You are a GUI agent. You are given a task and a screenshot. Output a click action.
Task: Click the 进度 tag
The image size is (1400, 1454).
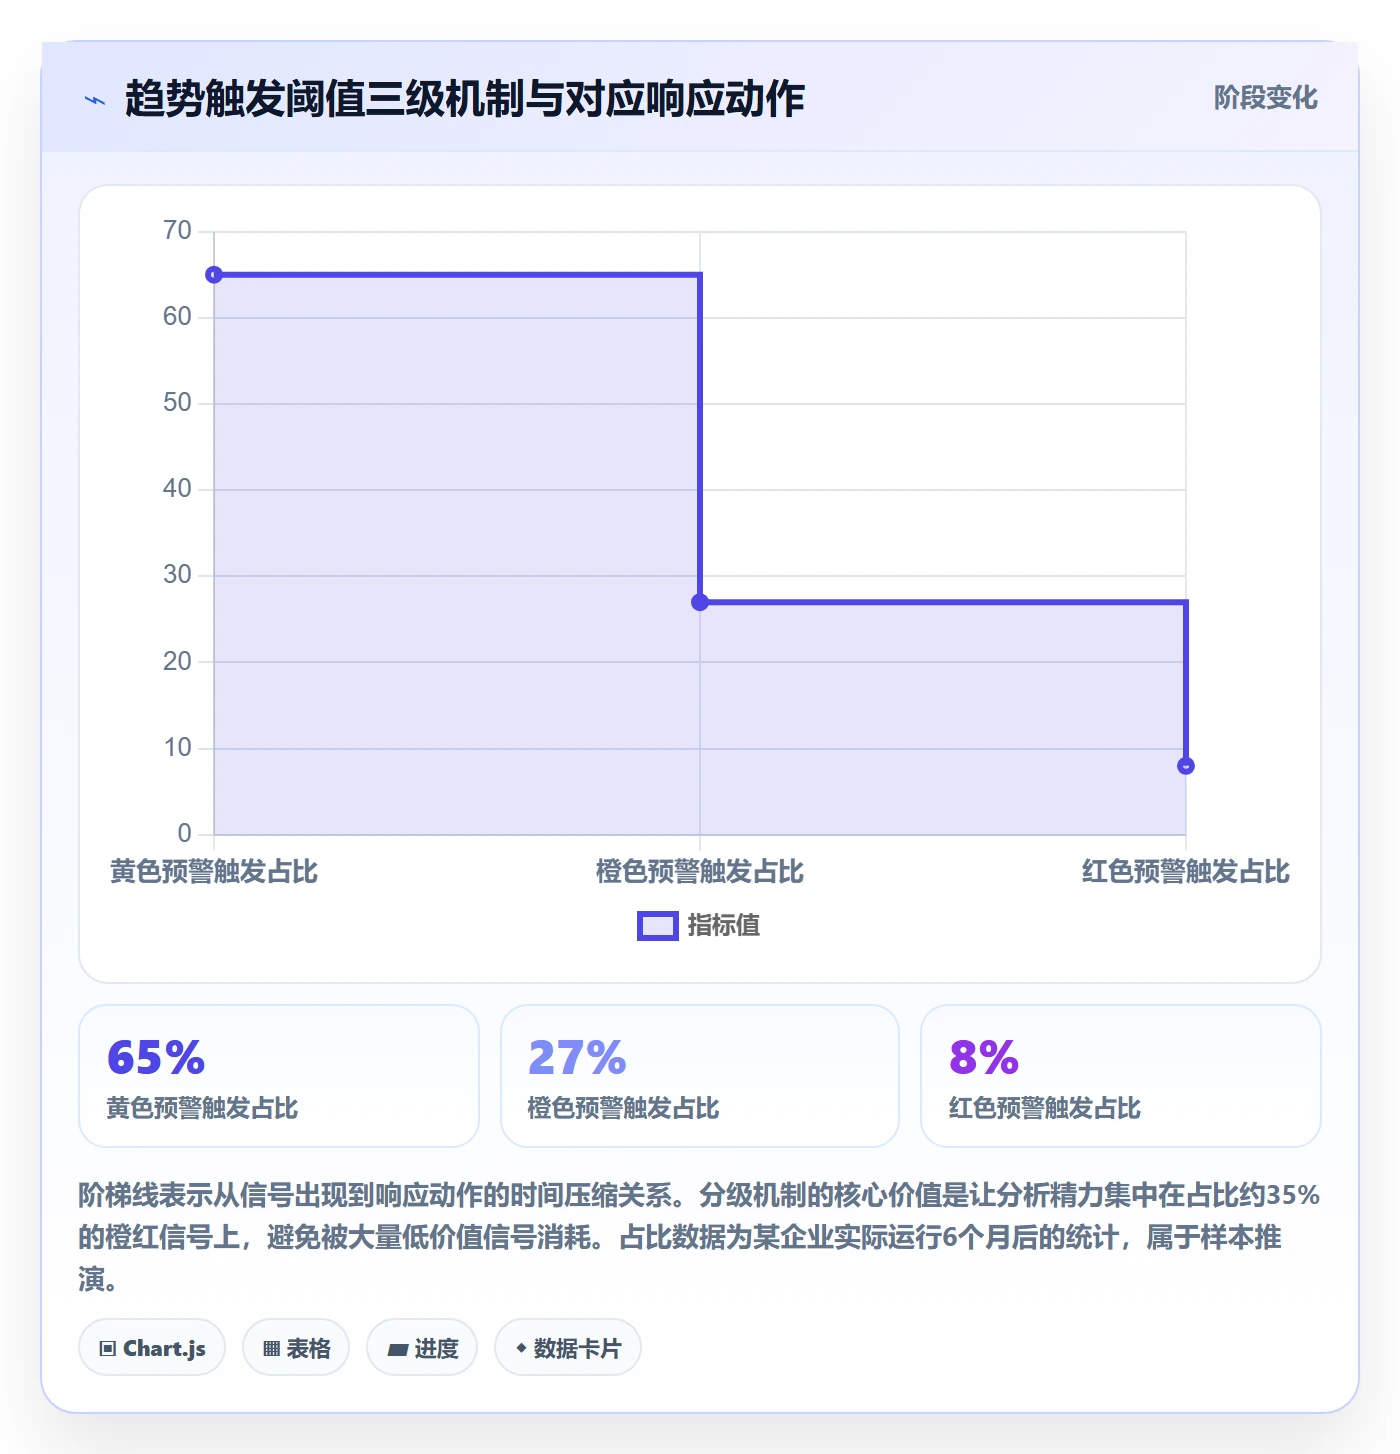[422, 1348]
